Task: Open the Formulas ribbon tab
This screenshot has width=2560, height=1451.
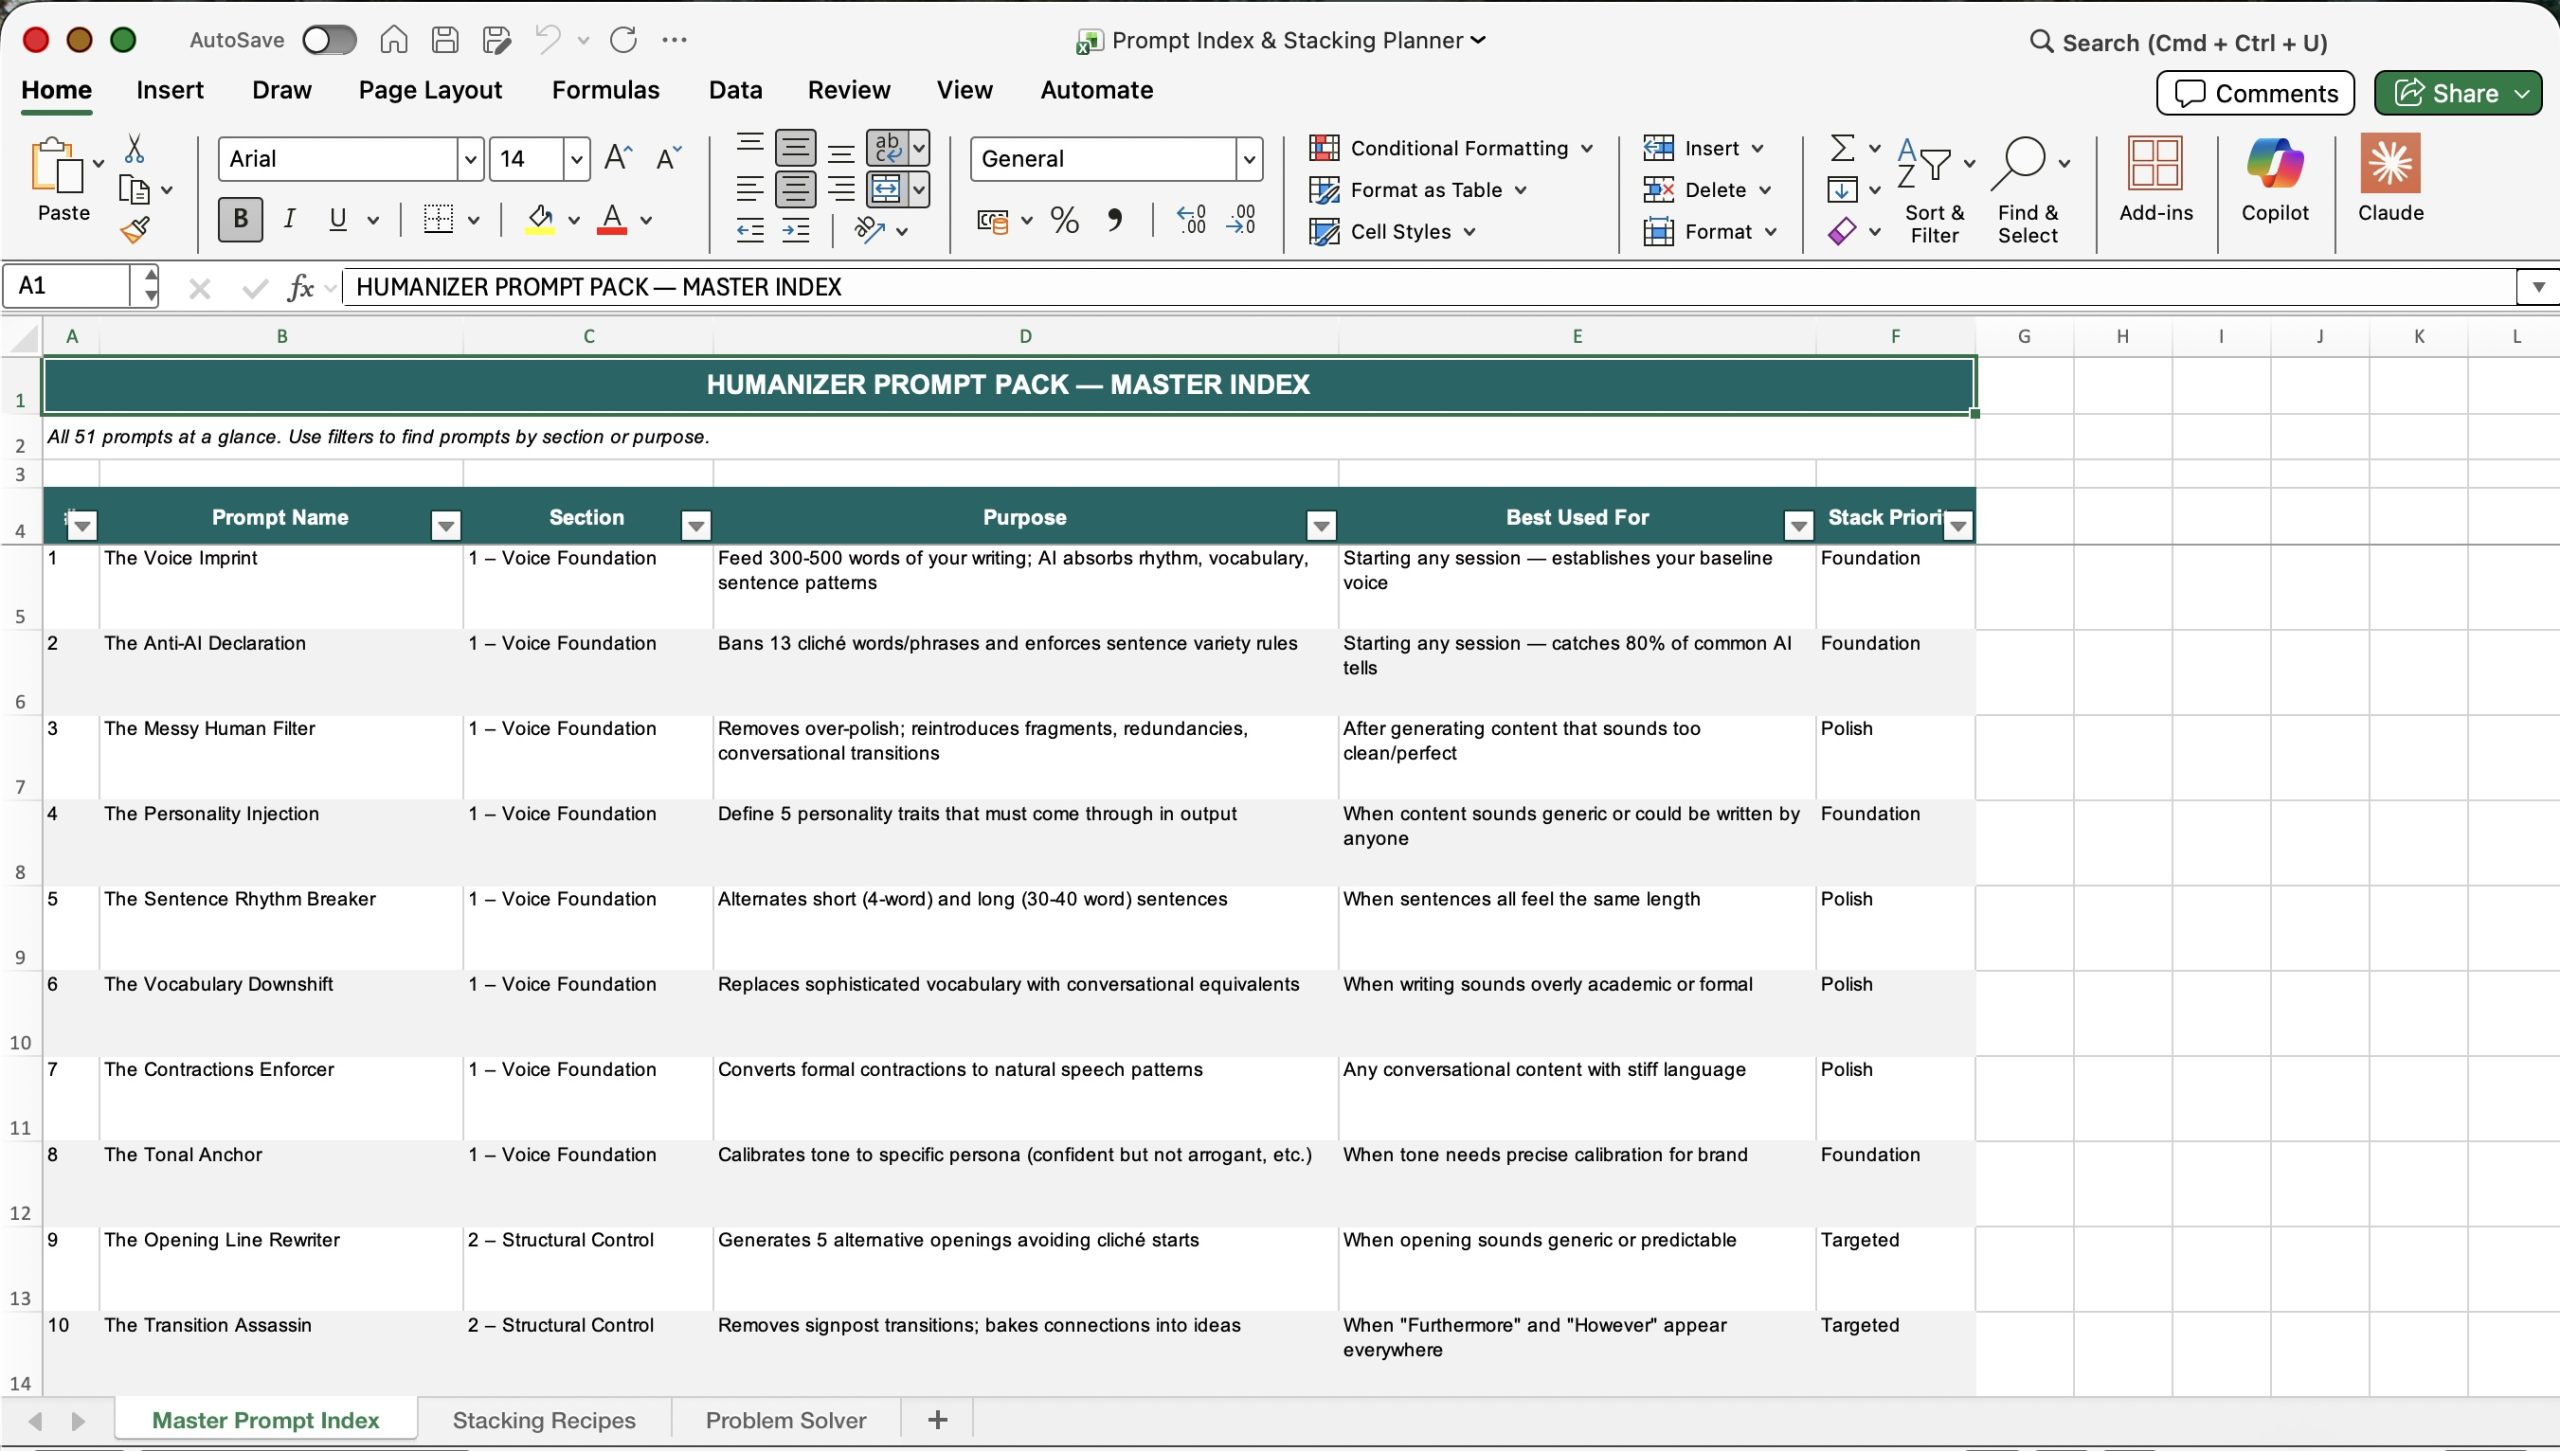Action: click(x=605, y=90)
